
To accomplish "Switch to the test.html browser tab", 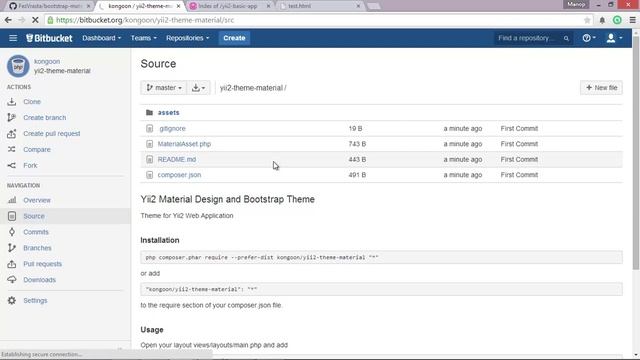I will click(x=320, y=6).
